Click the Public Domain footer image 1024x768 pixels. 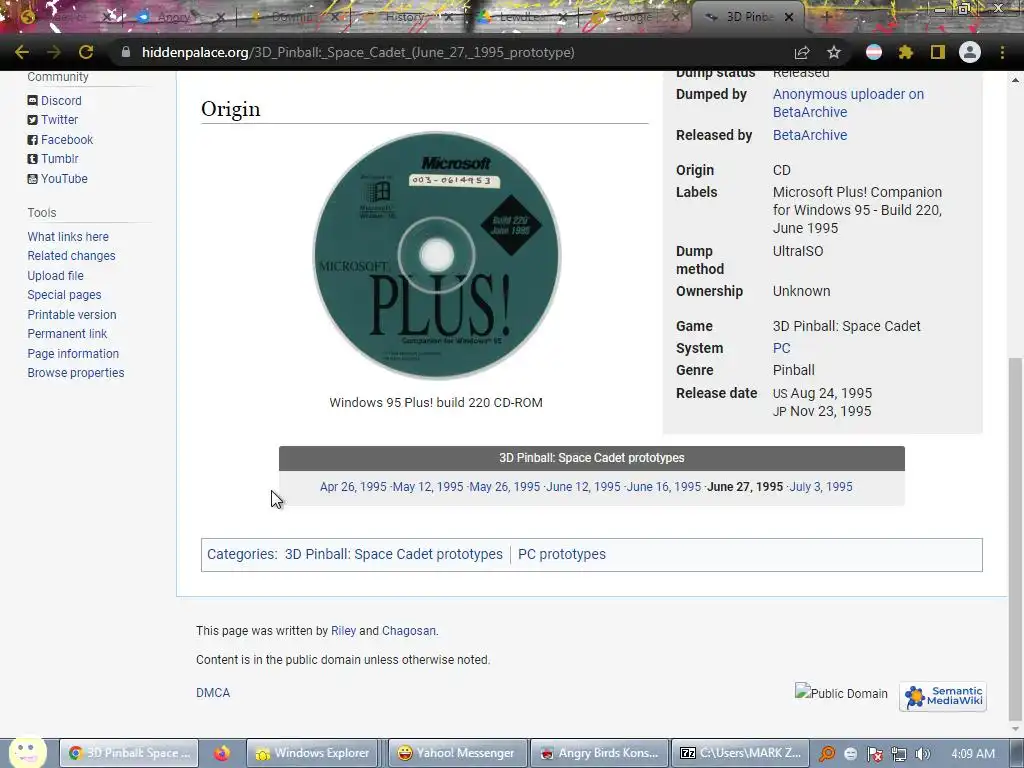tap(841, 693)
